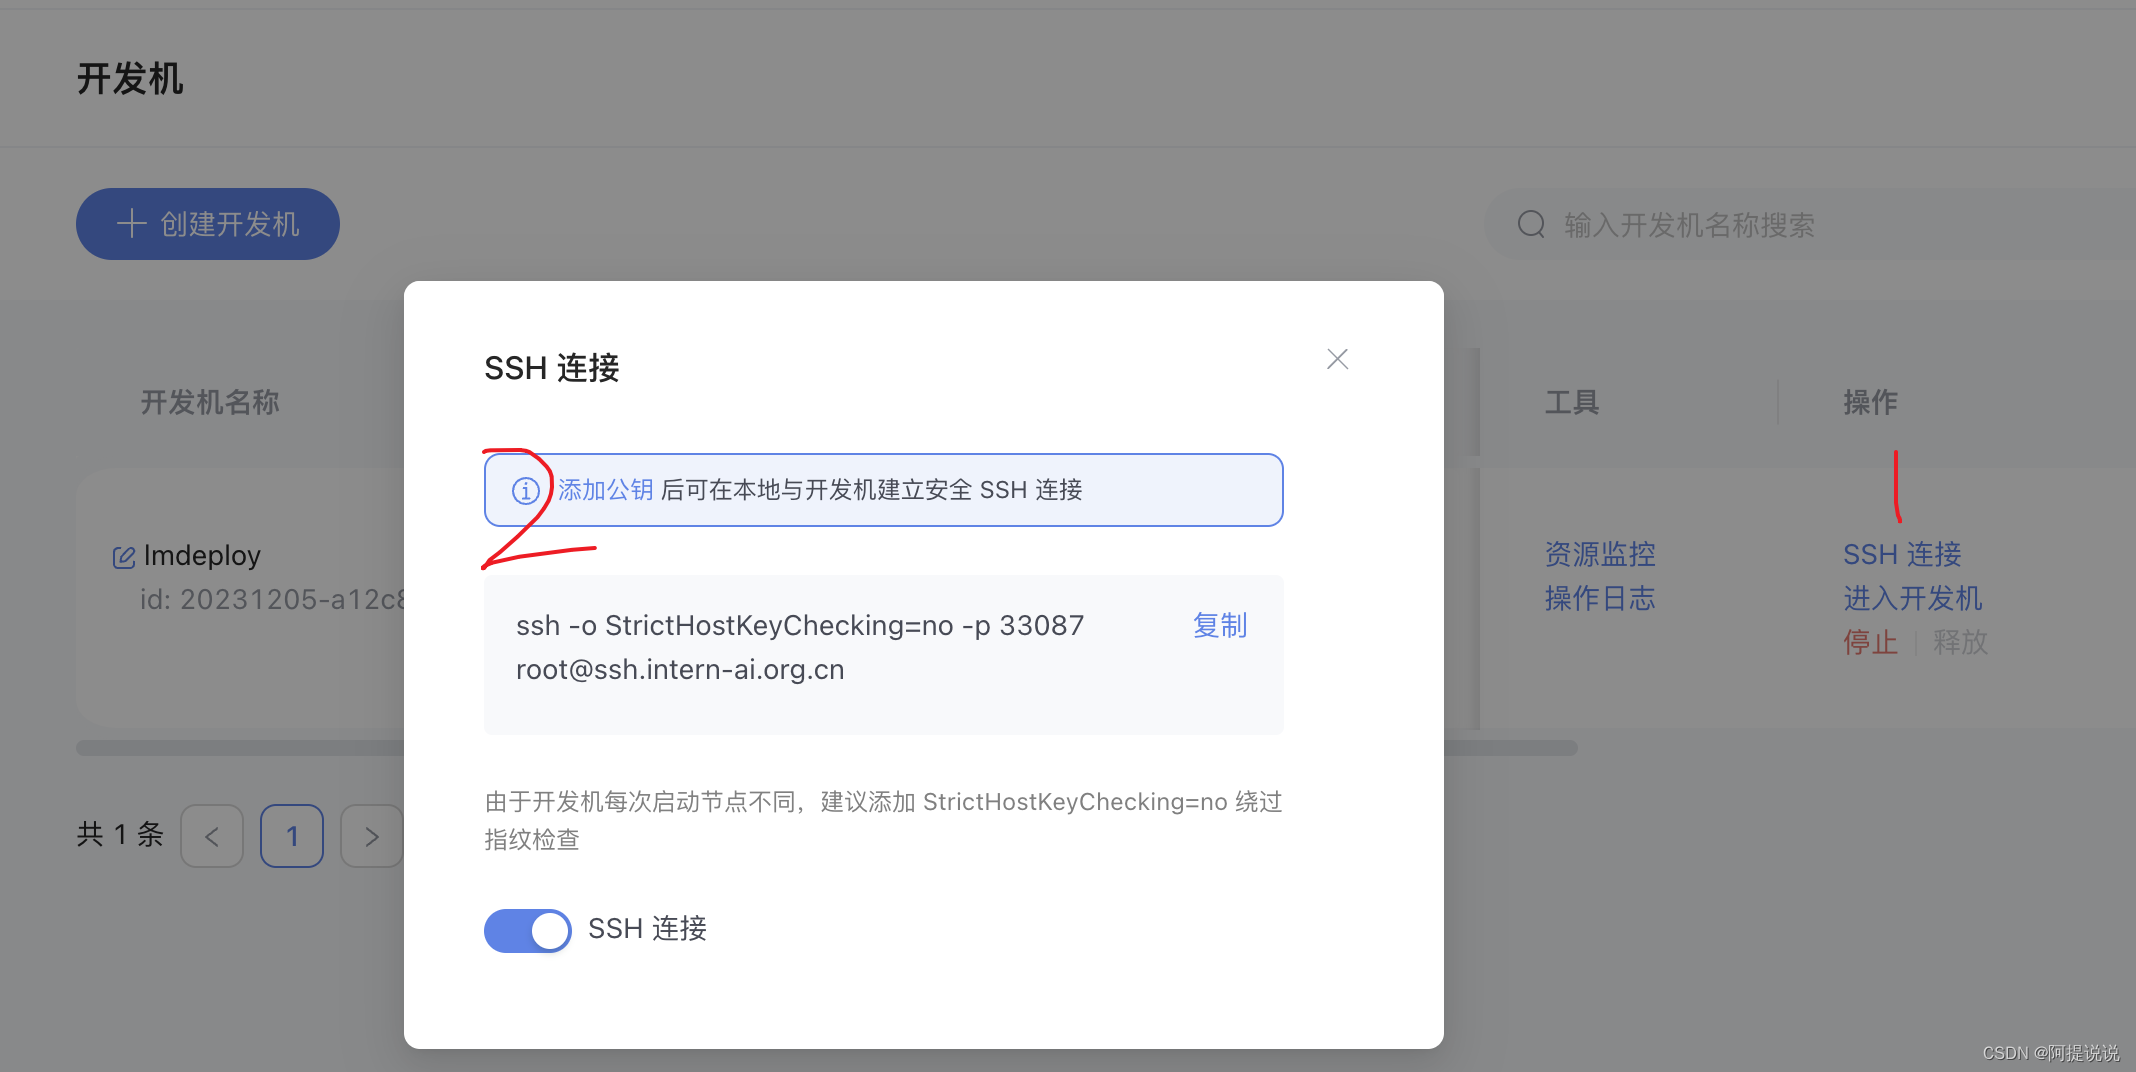Image resolution: width=2136 pixels, height=1072 pixels.
Task: Select page 1 in the pagination
Action: [291, 836]
